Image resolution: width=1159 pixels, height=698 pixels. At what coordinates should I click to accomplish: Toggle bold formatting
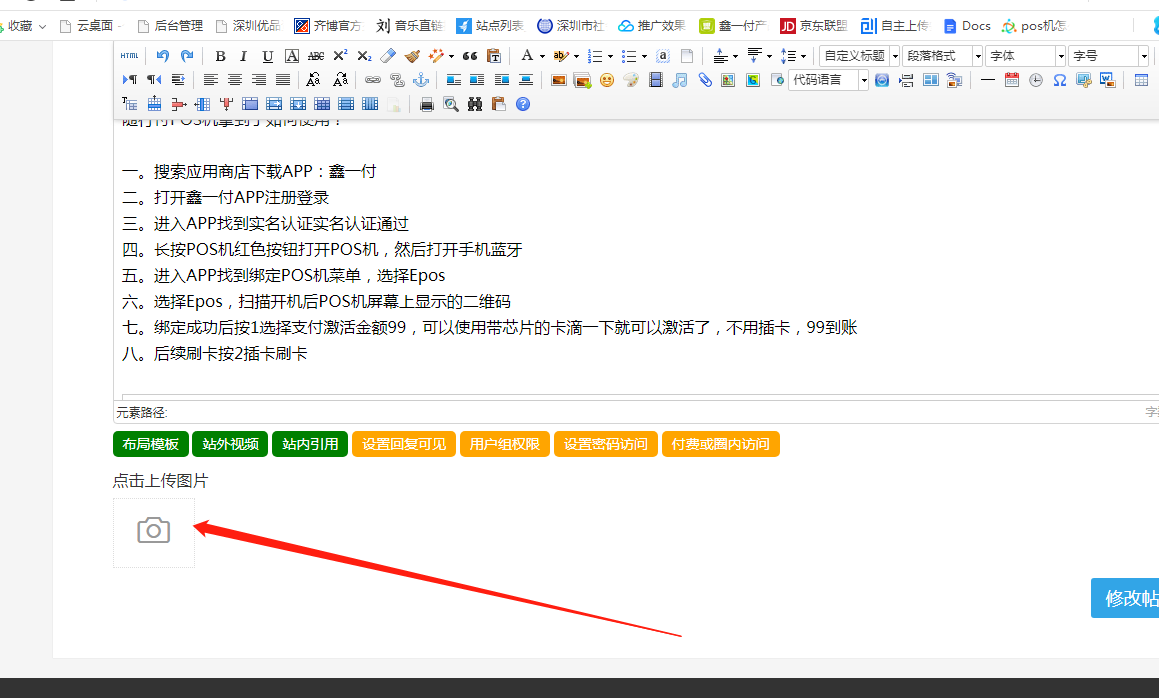219,56
